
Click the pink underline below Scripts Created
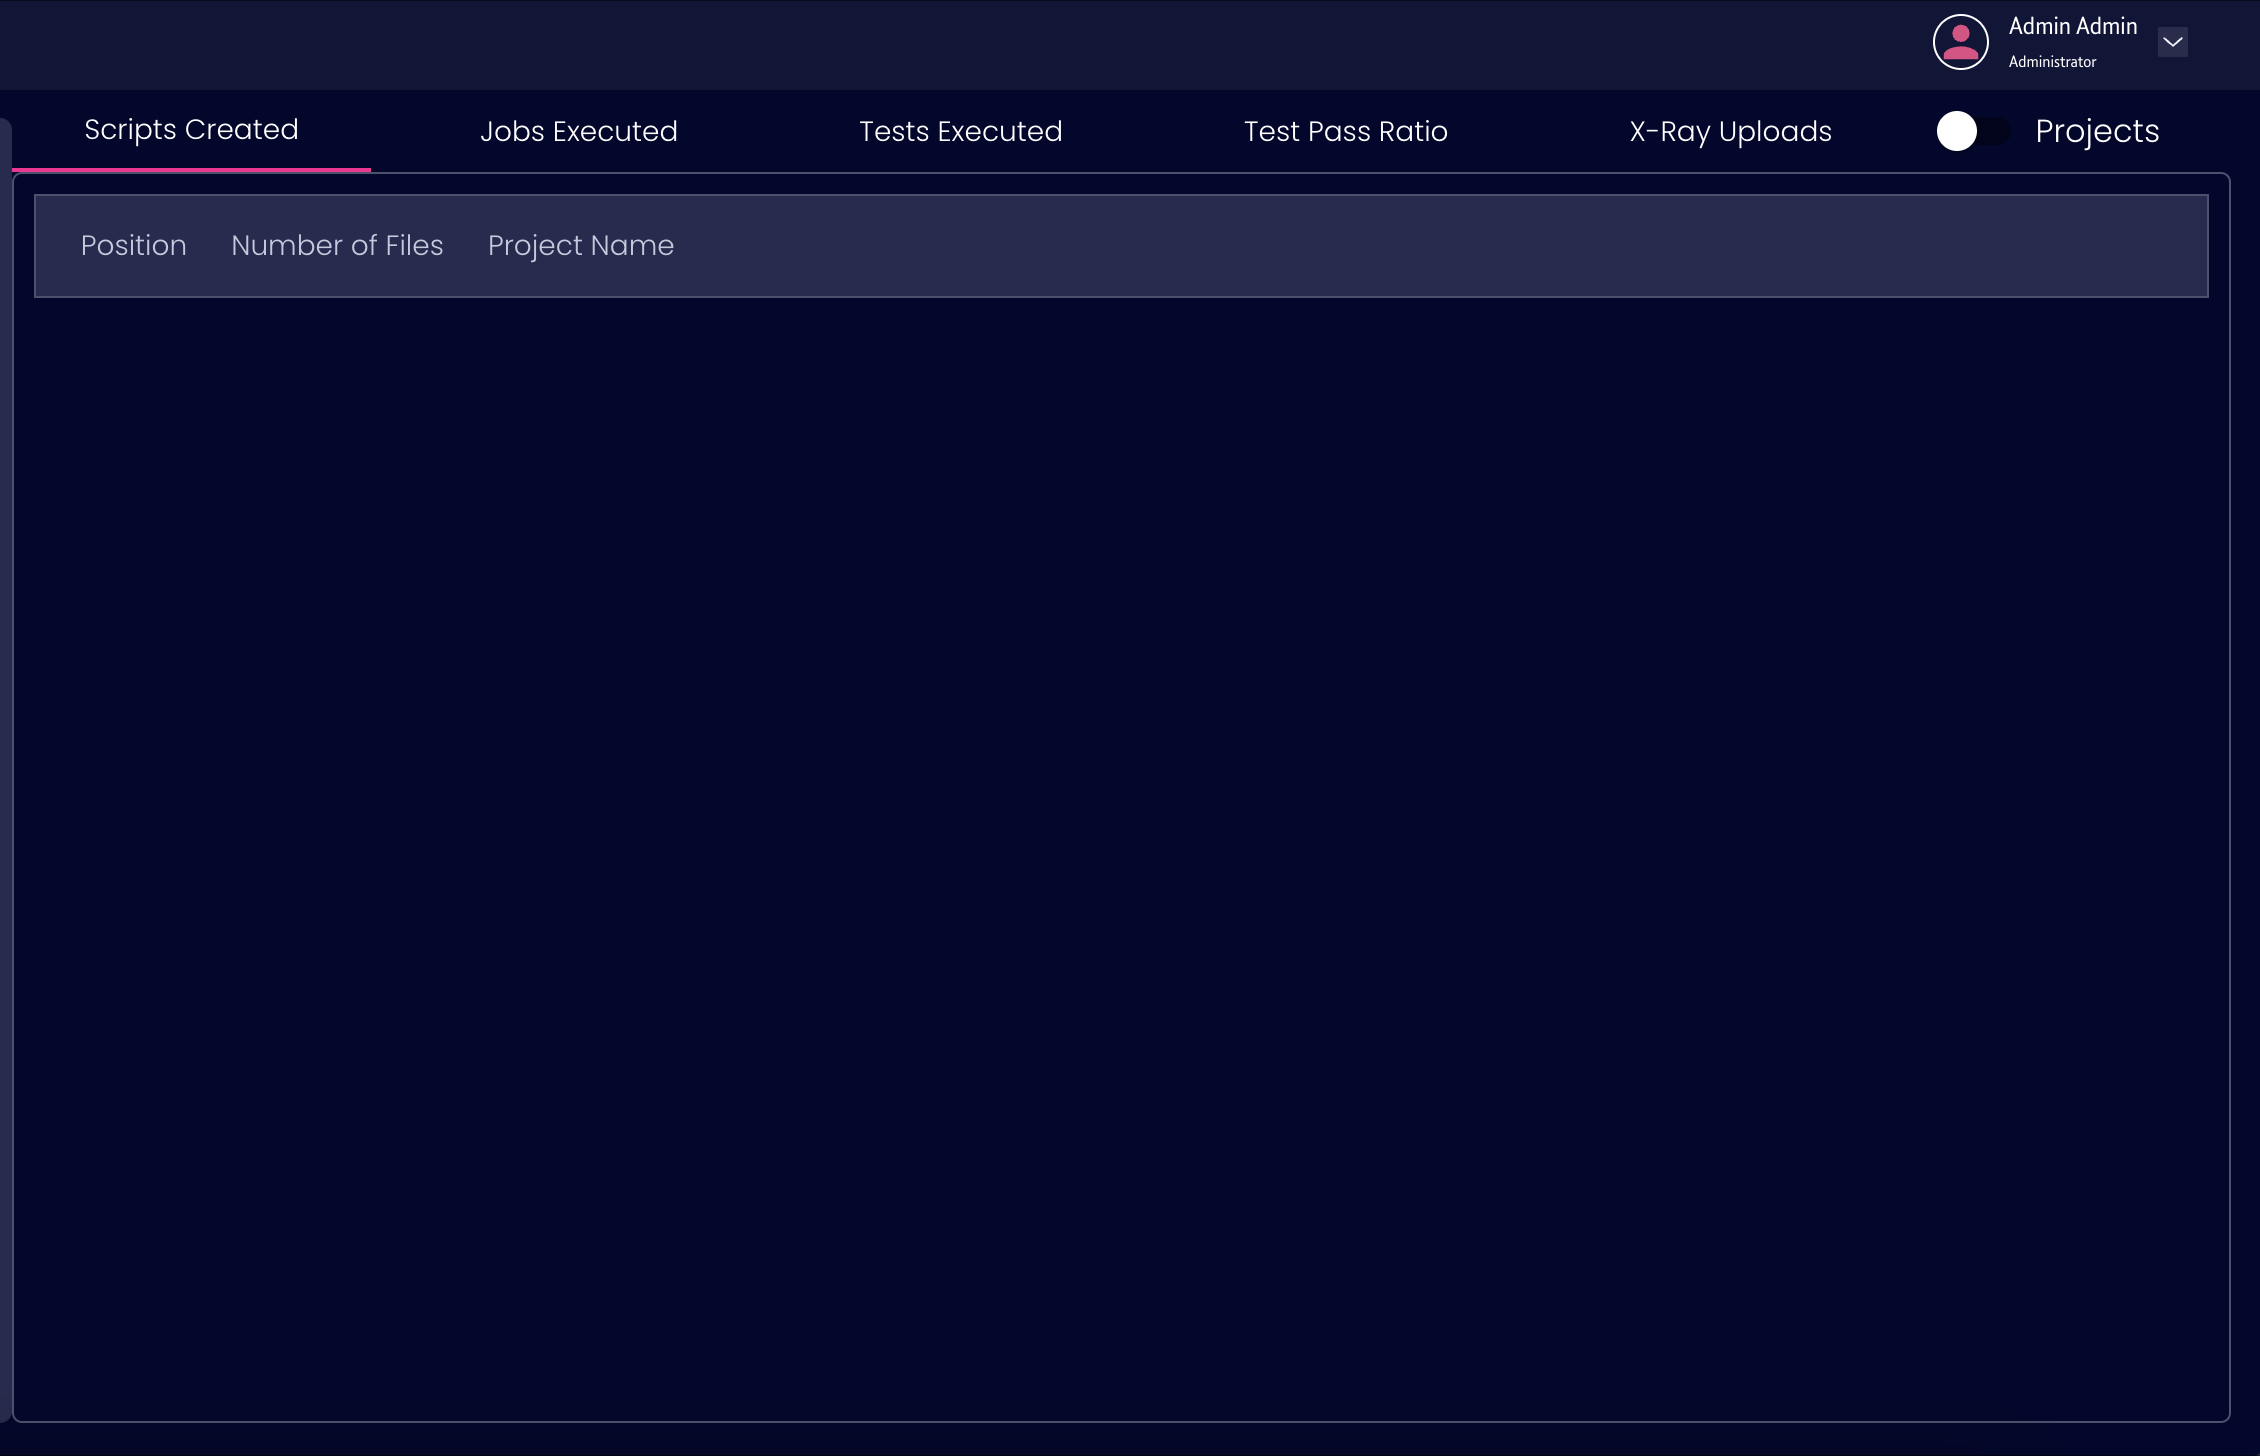point(191,169)
